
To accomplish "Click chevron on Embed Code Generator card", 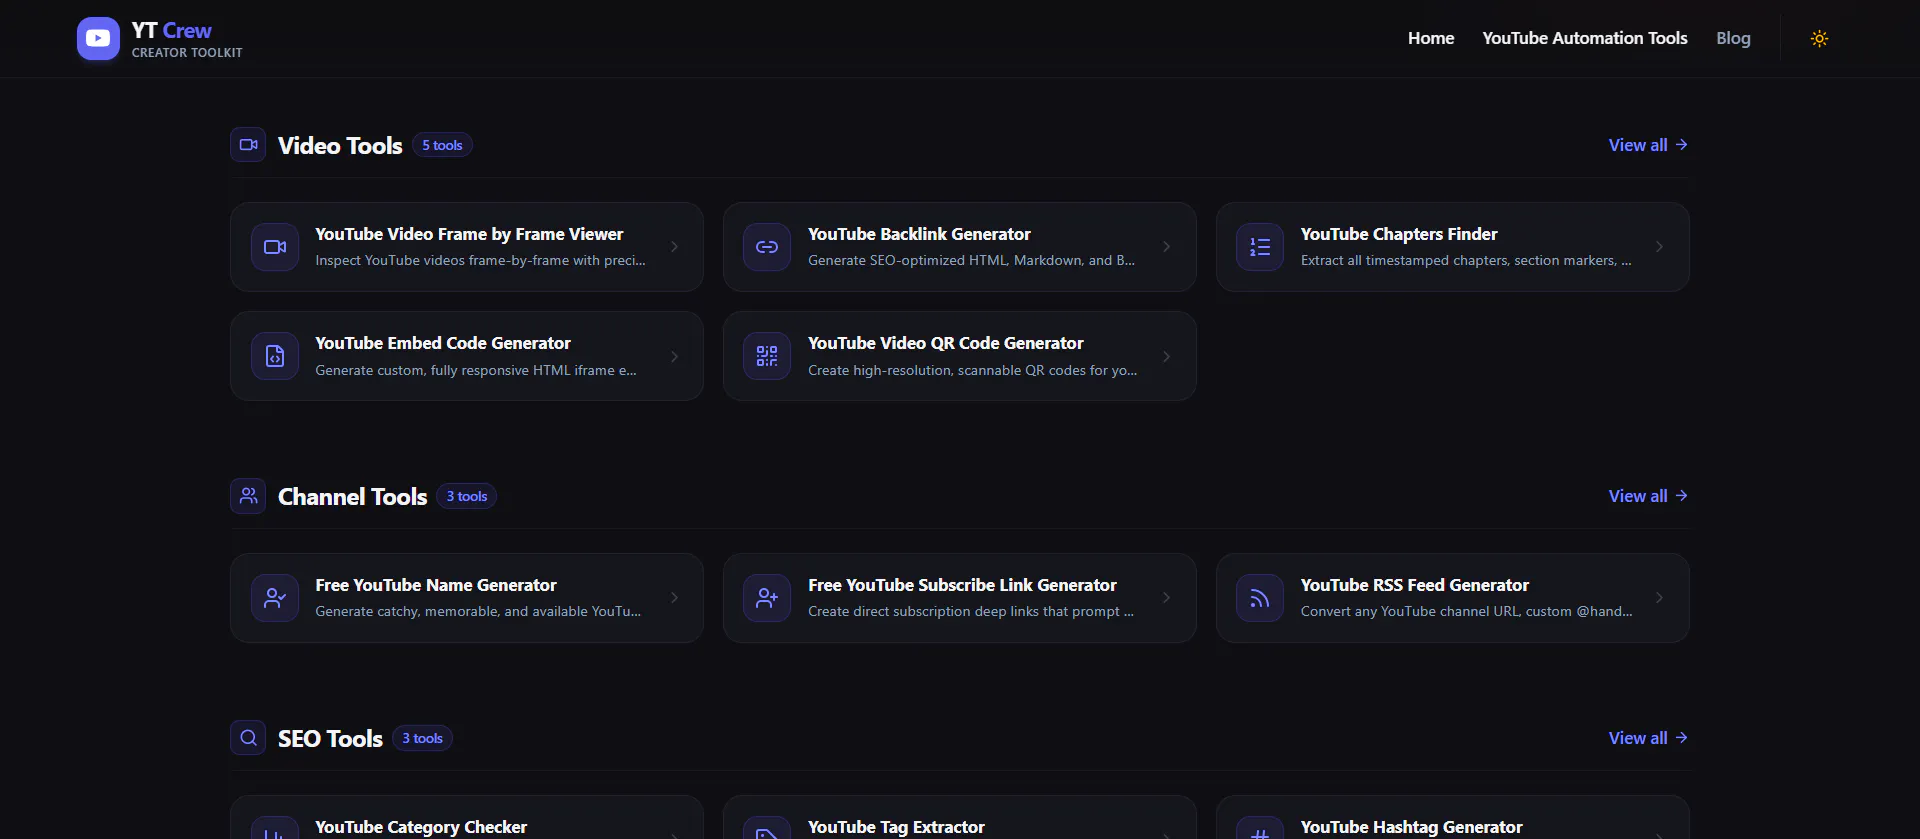I will (674, 356).
